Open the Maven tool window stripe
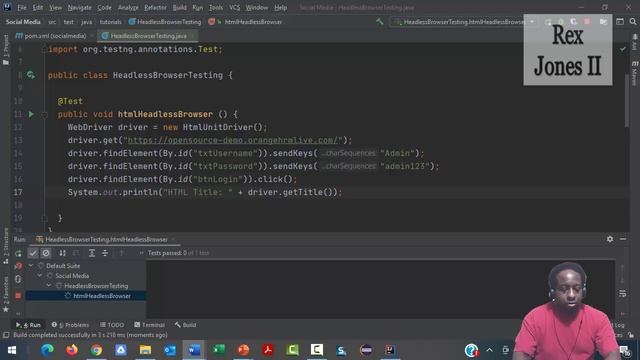 (x=634, y=73)
